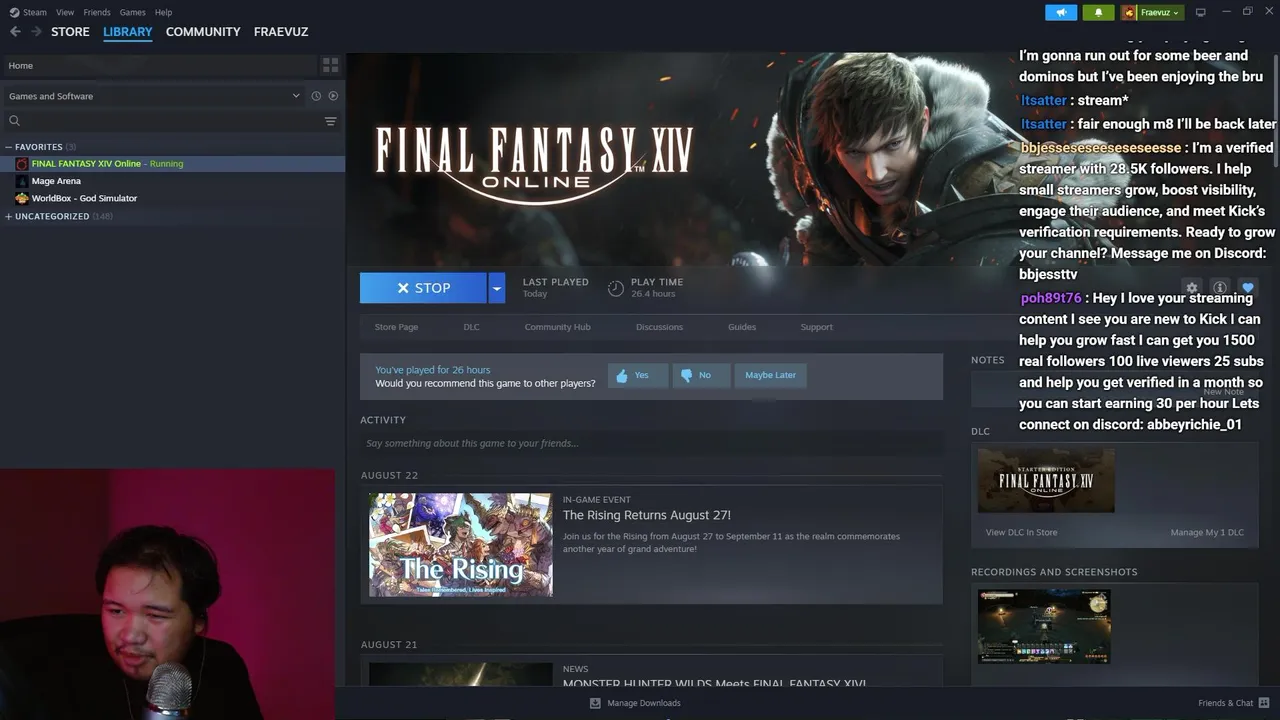Open the Store Page link

coord(396,327)
